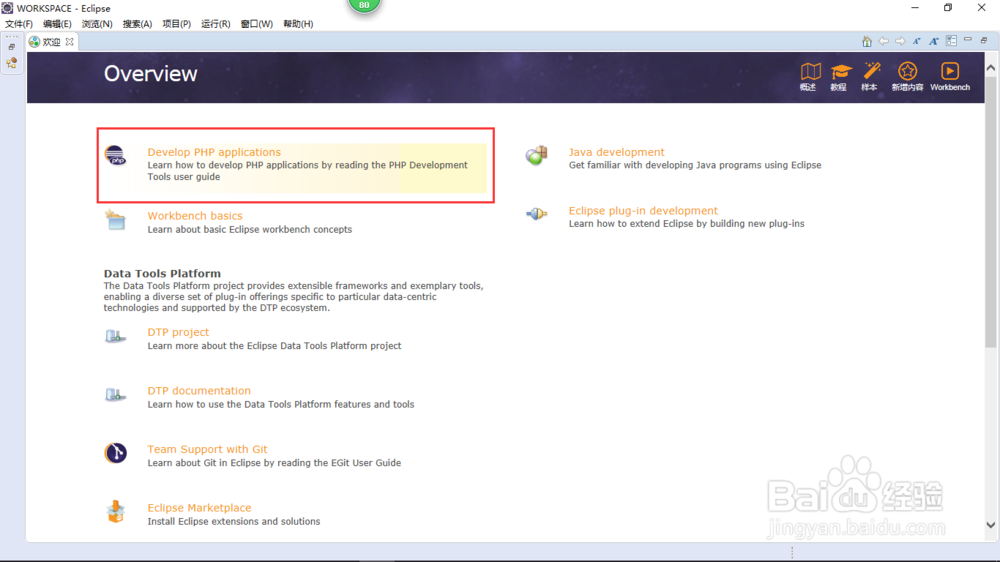This screenshot has width=1000, height=562.
Task: Click the vertical scrollbar thumb
Action: (x=990, y=211)
